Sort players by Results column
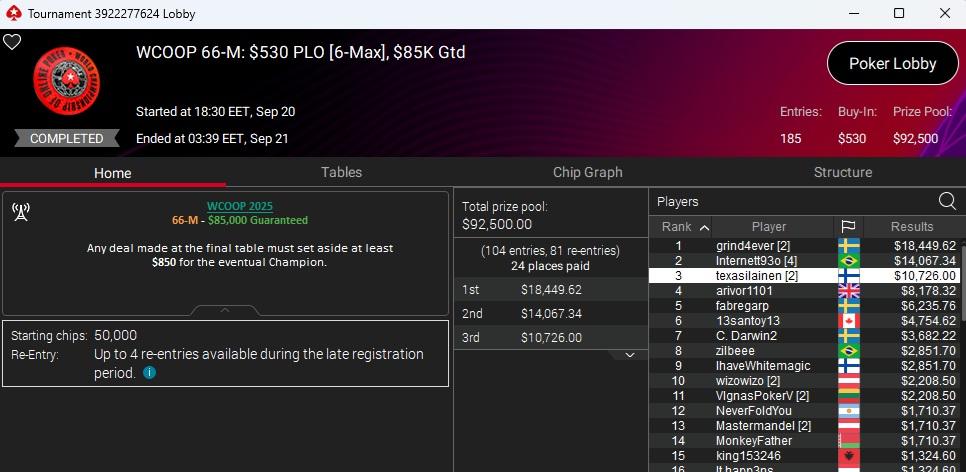 pyautogui.click(x=911, y=227)
